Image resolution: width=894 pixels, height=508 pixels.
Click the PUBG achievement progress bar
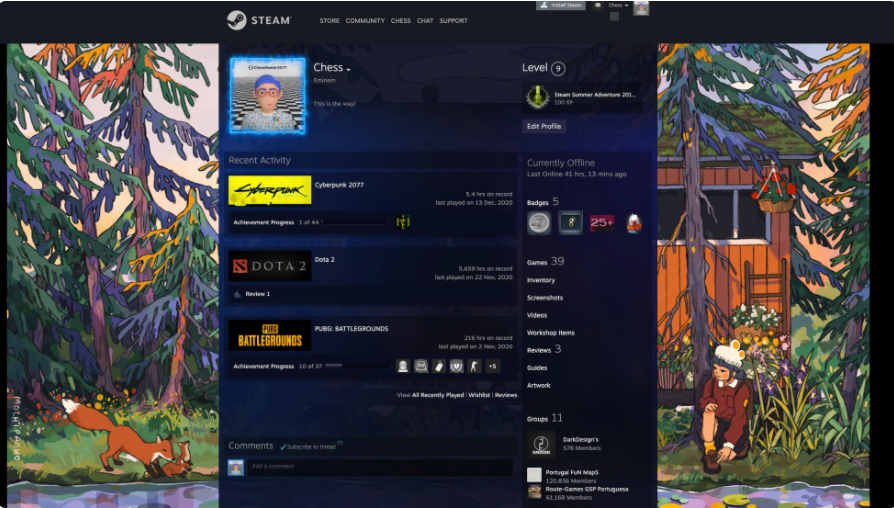[x=357, y=365]
